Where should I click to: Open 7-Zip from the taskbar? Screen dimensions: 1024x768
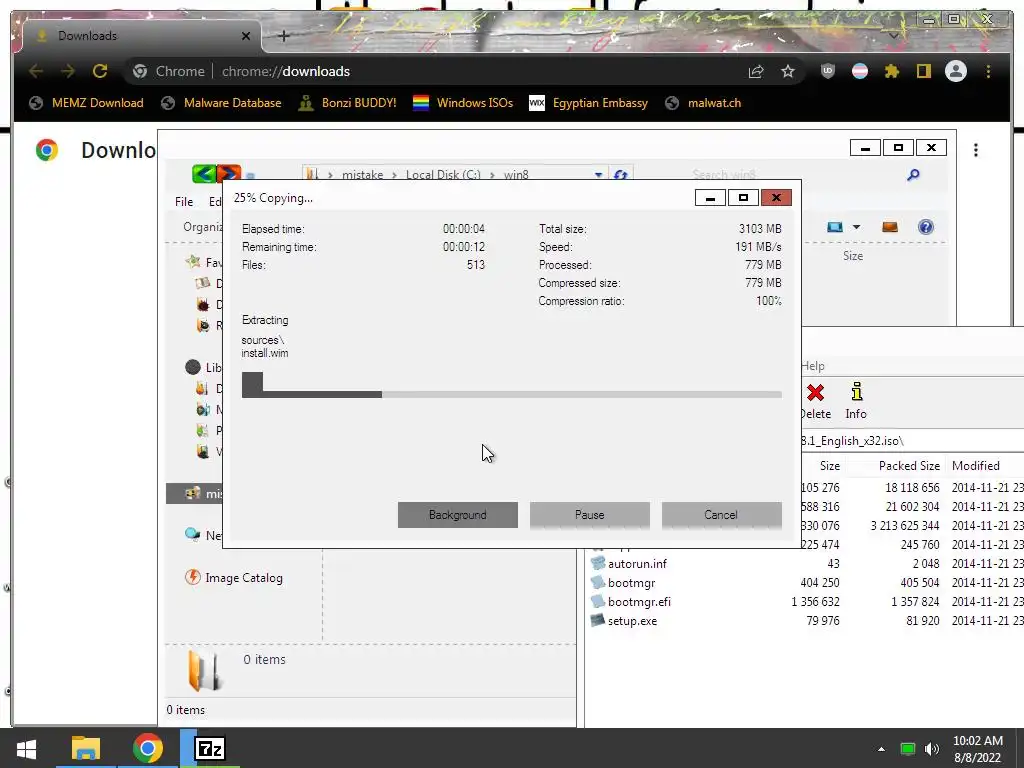[210, 748]
